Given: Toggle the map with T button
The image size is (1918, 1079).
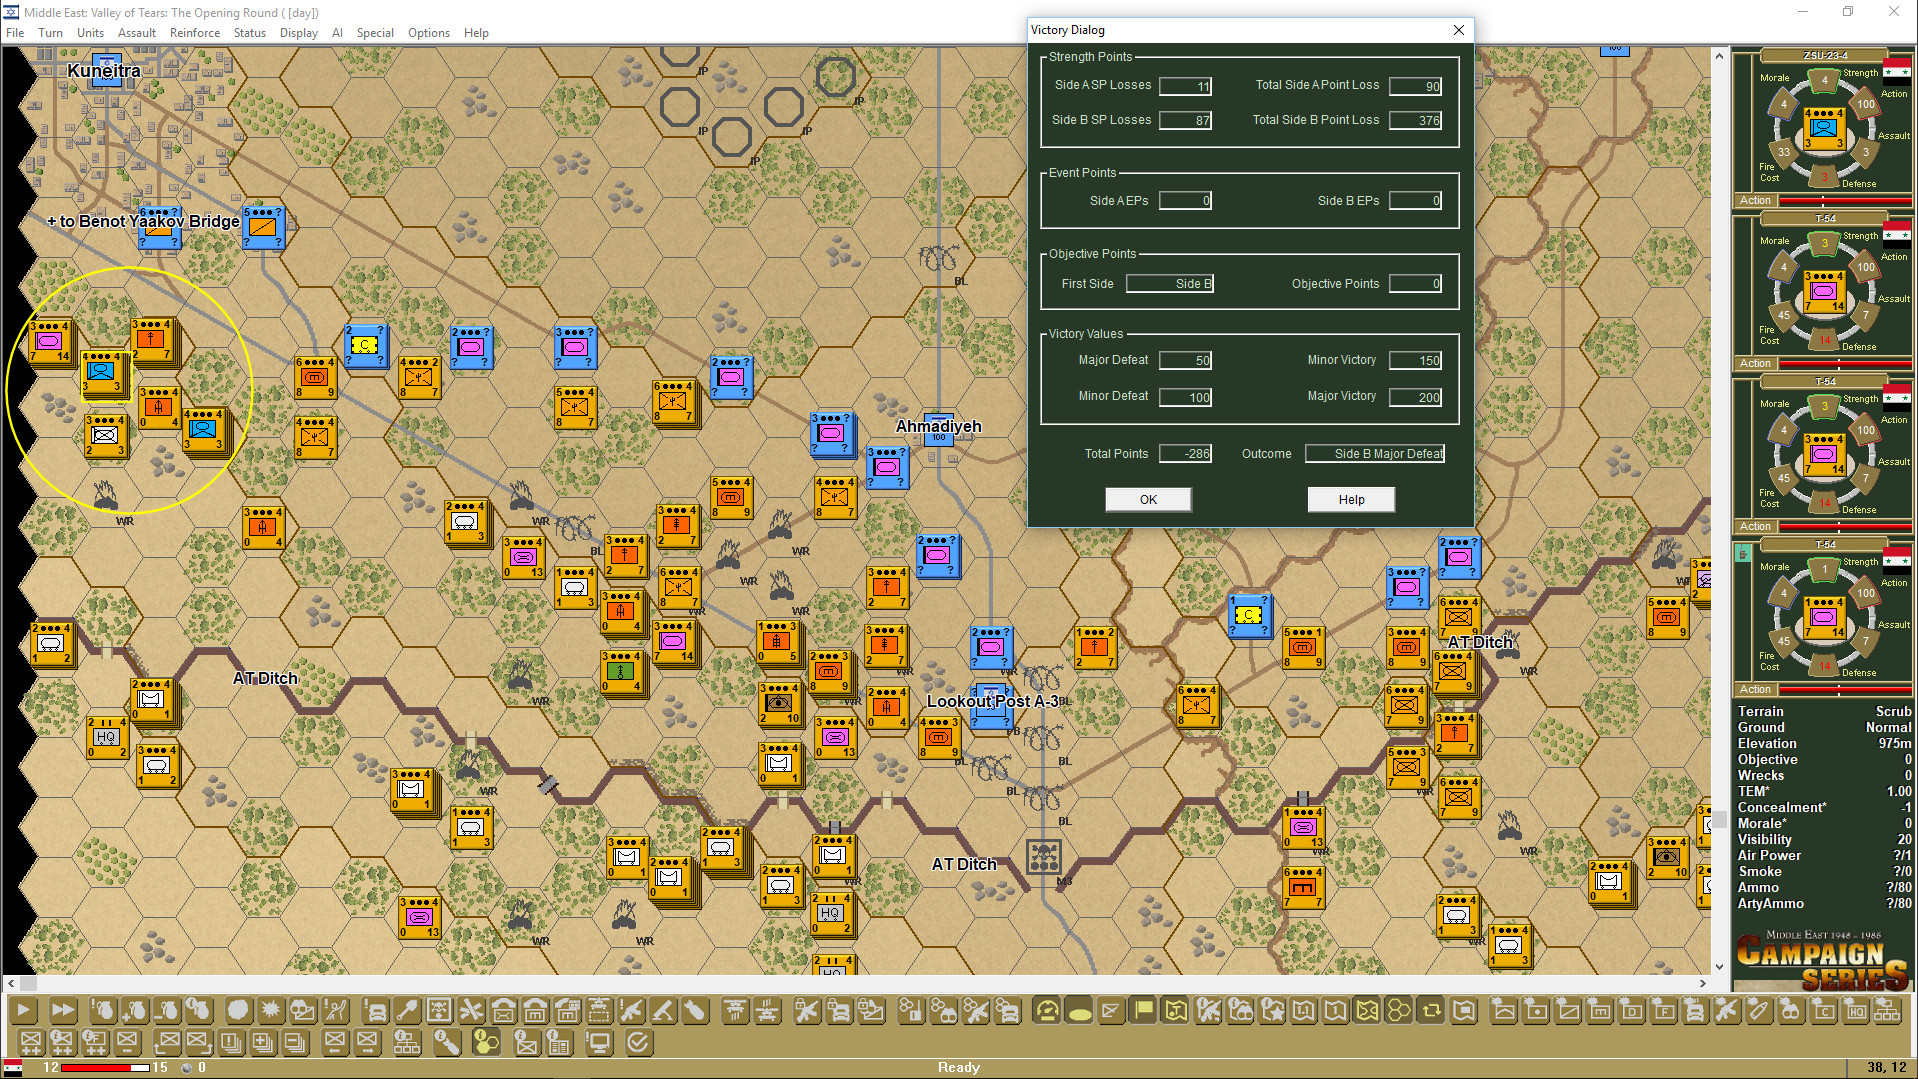Looking at the screenshot, I should 1175,1010.
